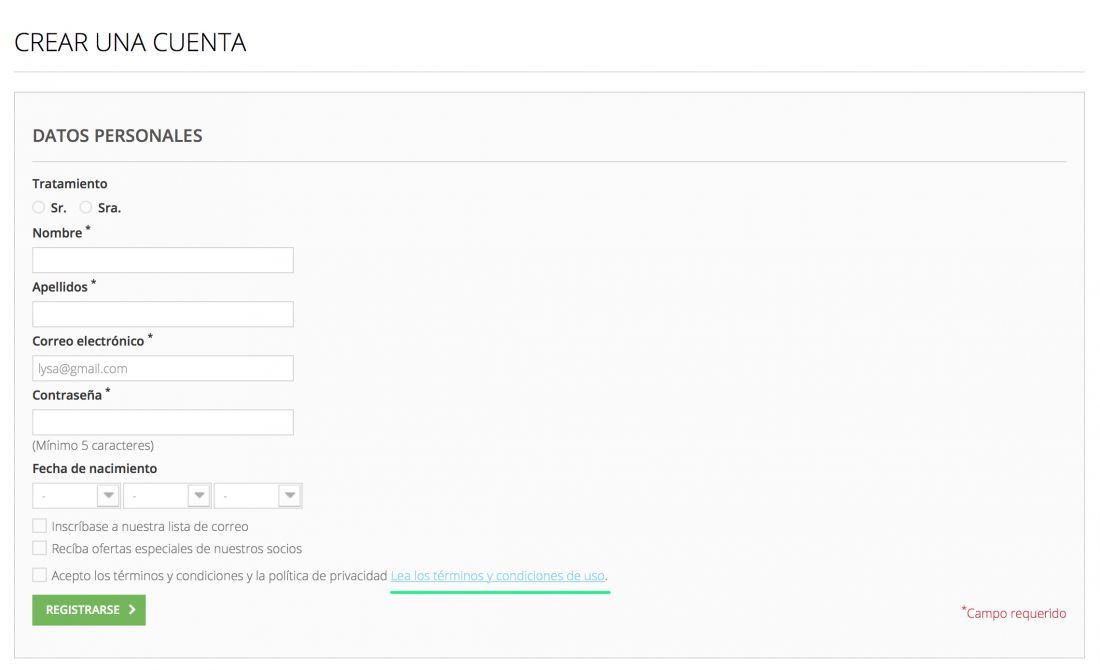Select the Sr. radio button
Viewport: 1100px width, 670px height.
tap(39, 207)
